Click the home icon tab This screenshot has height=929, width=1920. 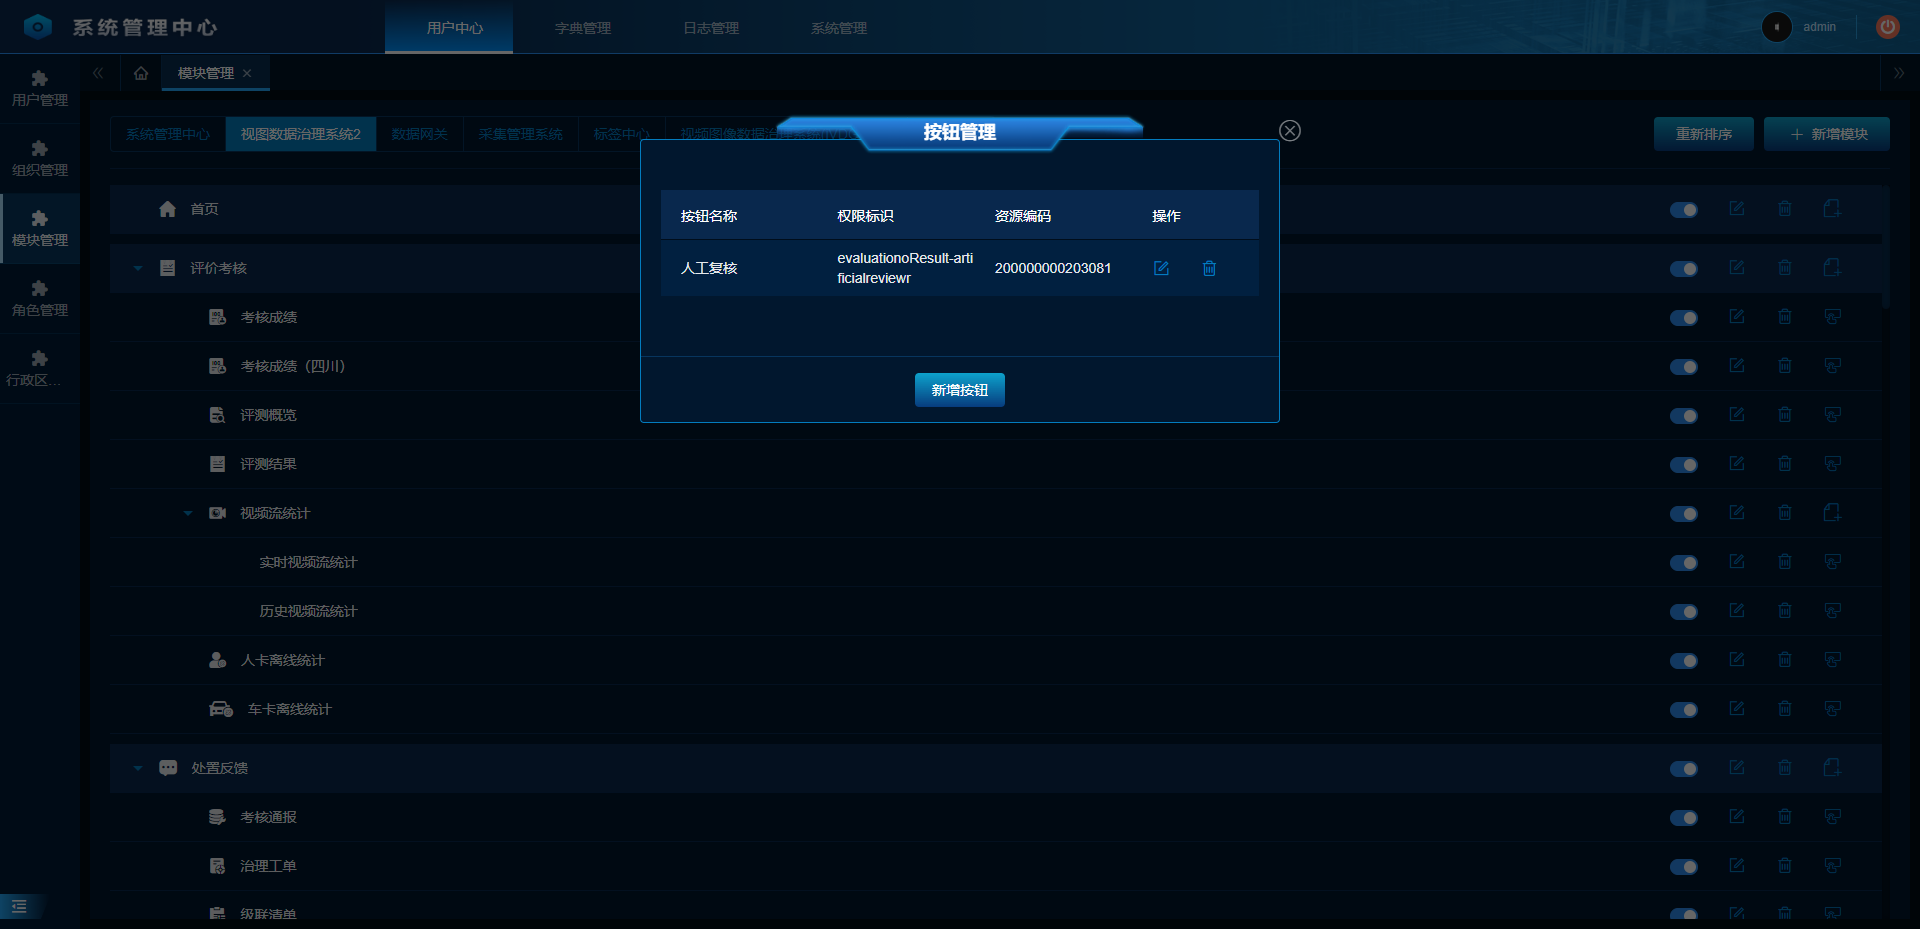tap(141, 73)
